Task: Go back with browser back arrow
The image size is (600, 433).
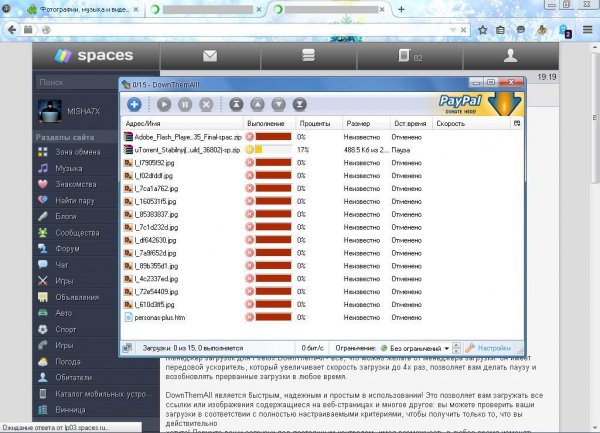Action: point(12,30)
